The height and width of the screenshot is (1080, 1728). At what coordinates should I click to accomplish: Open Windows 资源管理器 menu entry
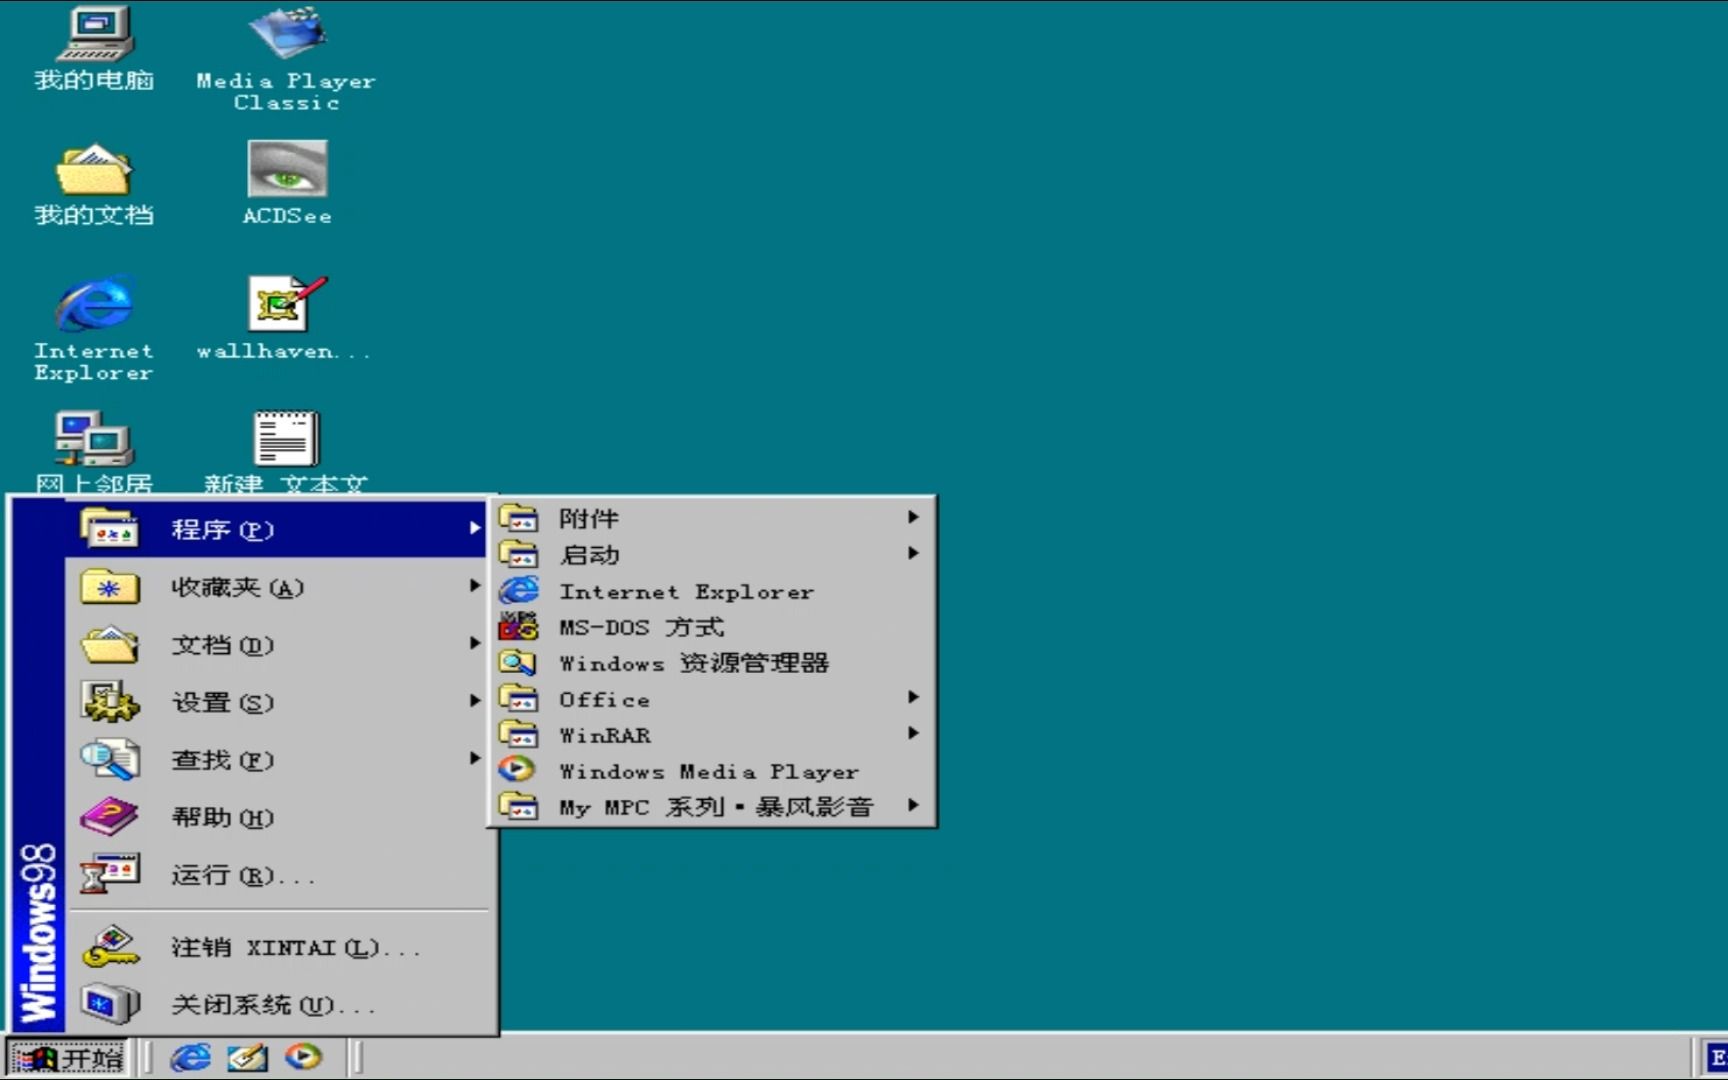coord(712,663)
